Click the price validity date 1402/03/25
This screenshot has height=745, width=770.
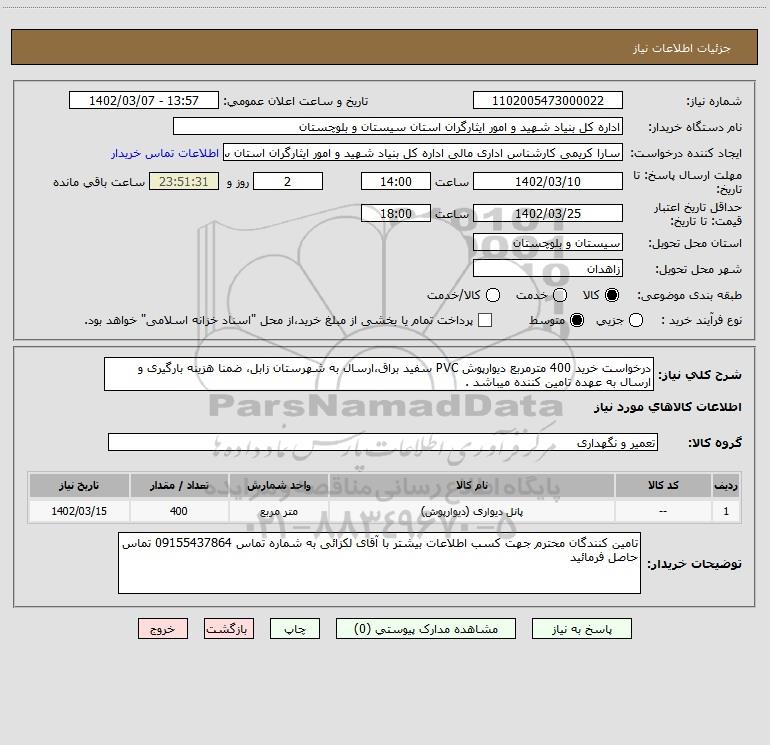point(548,213)
